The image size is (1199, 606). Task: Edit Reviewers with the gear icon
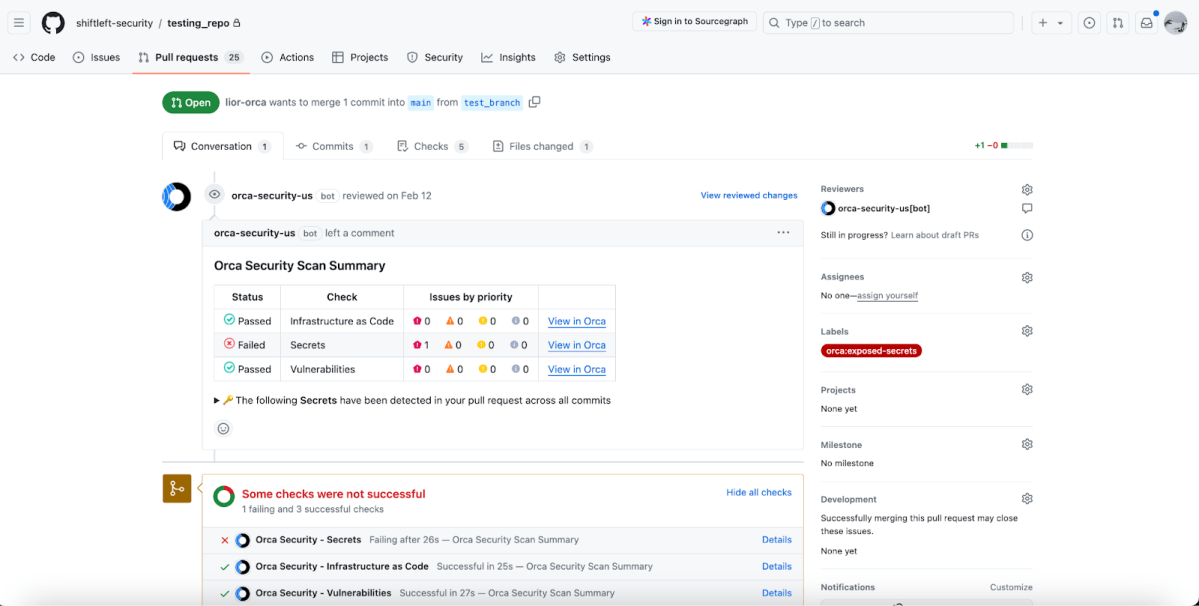point(1027,190)
